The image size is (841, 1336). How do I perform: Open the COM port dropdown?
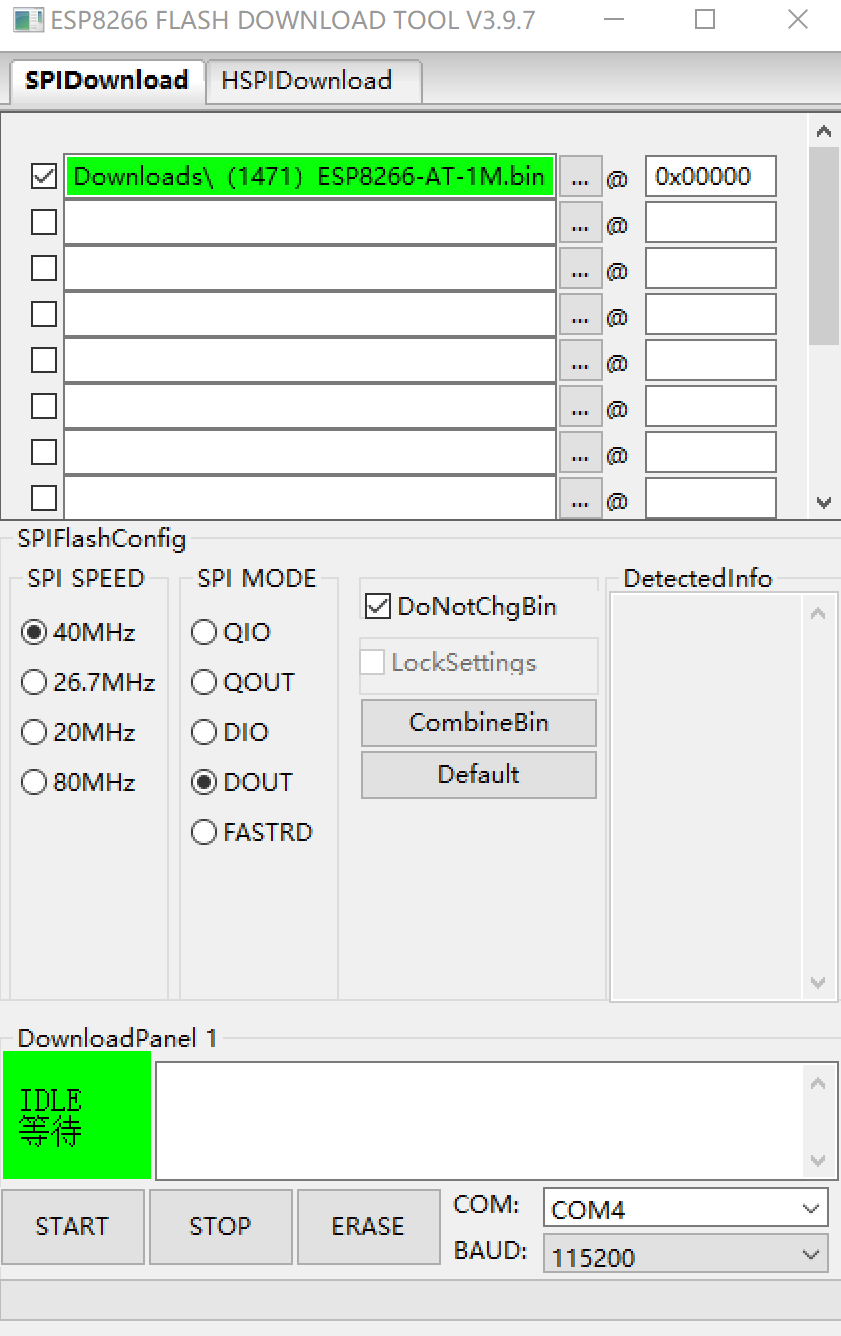click(x=686, y=1208)
